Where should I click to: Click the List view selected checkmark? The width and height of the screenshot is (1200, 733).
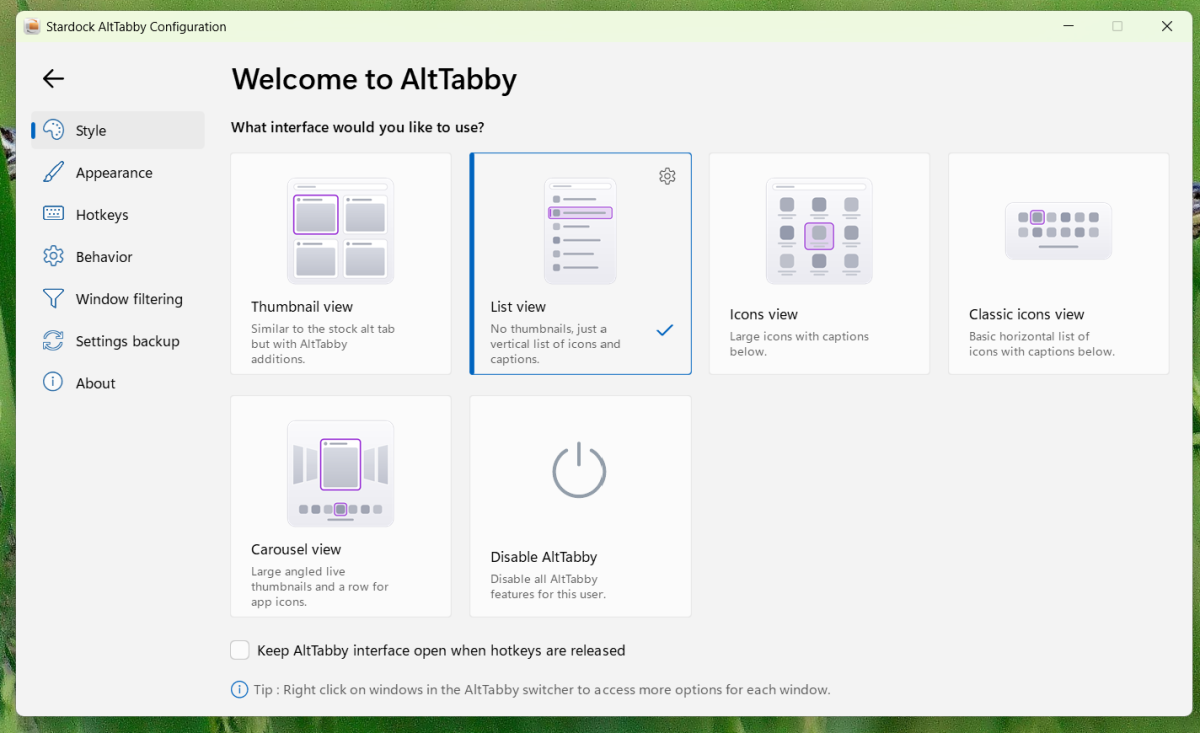(665, 330)
